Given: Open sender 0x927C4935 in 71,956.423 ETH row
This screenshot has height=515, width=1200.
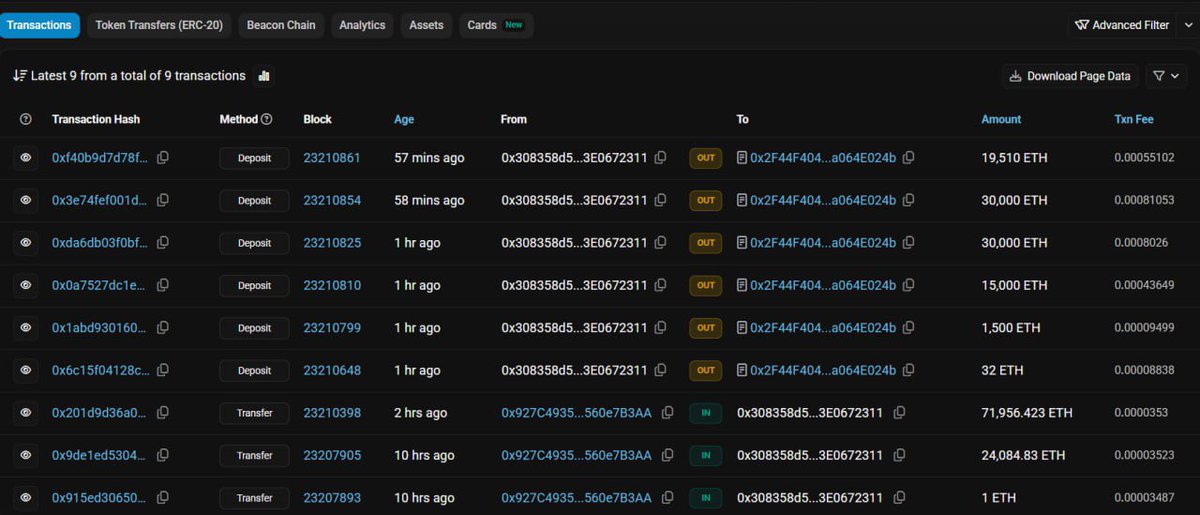Looking at the screenshot, I should click(x=576, y=413).
